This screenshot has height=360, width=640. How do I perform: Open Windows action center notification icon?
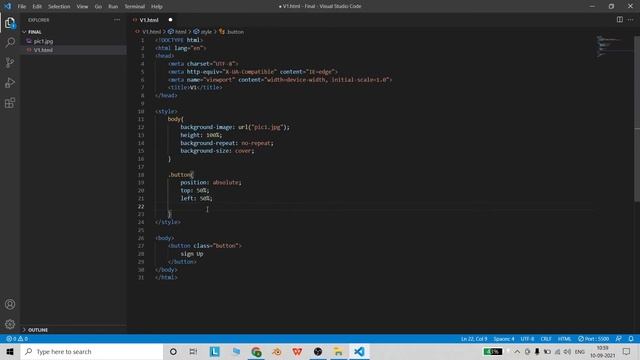(x=627, y=351)
